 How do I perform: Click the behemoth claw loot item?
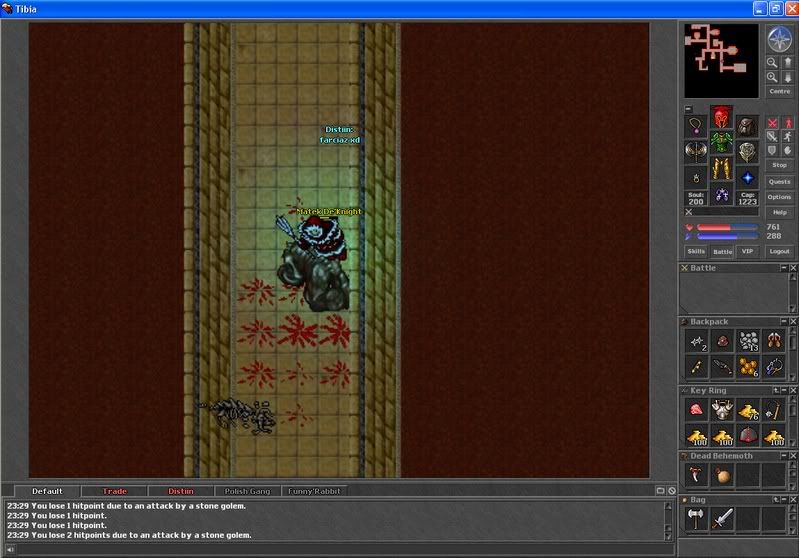pos(696,475)
